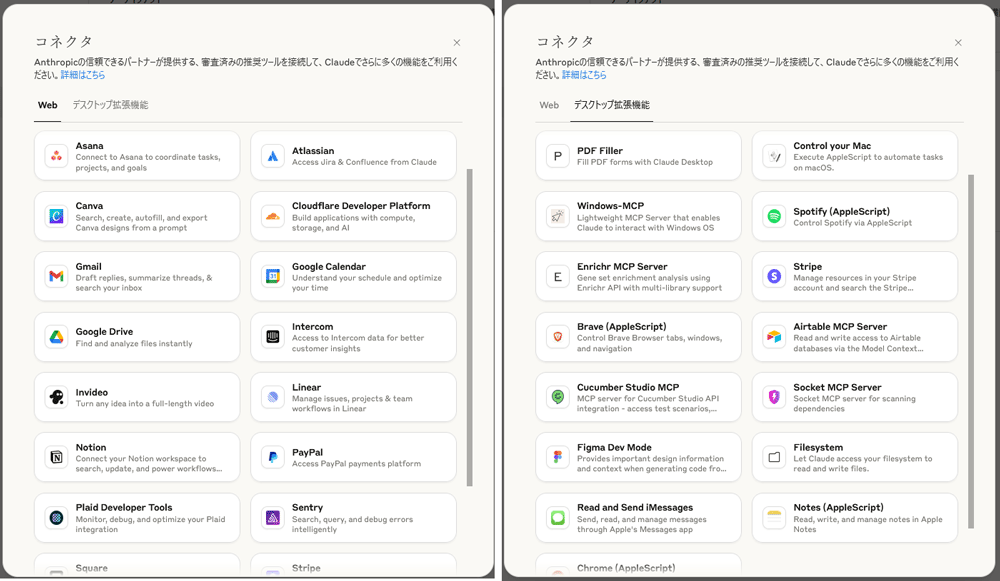Image resolution: width=1000 pixels, height=581 pixels.
Task: Select the Gmail envelope icon
Action: pos(57,277)
